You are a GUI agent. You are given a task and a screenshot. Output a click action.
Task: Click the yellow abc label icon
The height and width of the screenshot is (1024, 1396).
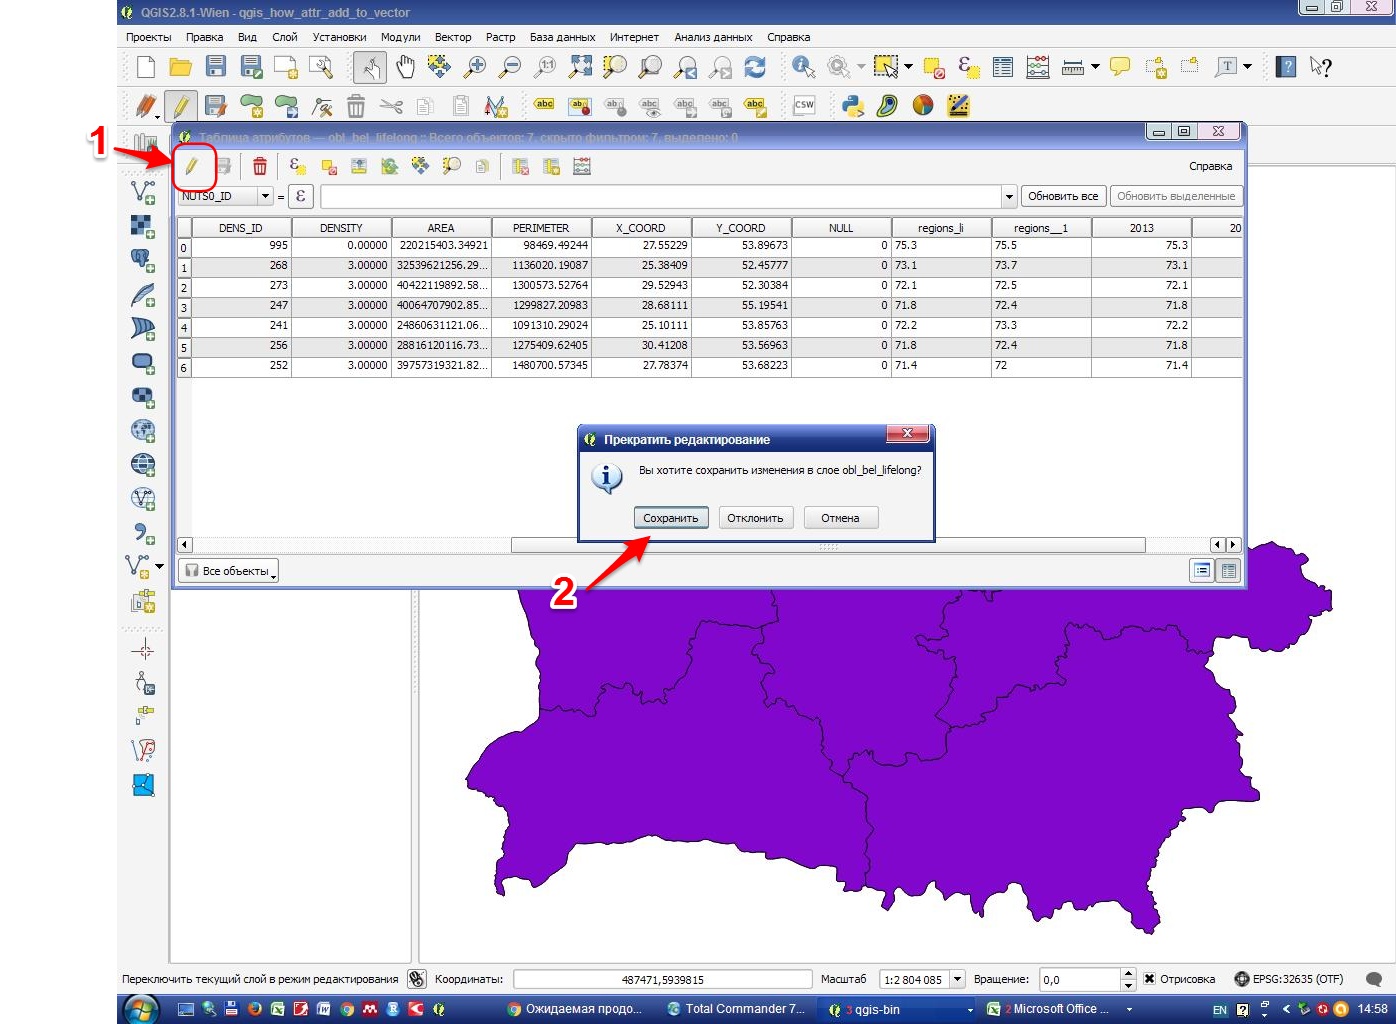click(544, 105)
